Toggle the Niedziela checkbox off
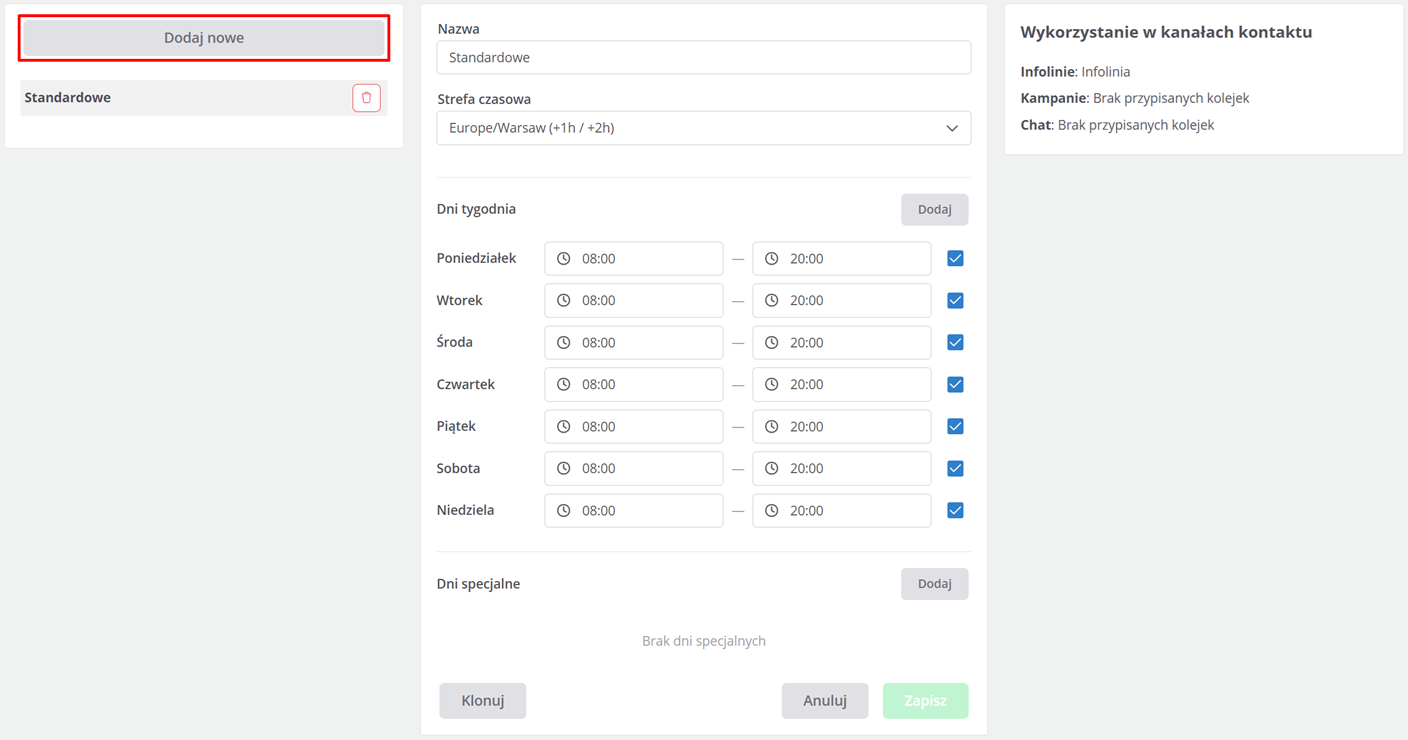Viewport: 1408px width, 740px height. coord(955,511)
